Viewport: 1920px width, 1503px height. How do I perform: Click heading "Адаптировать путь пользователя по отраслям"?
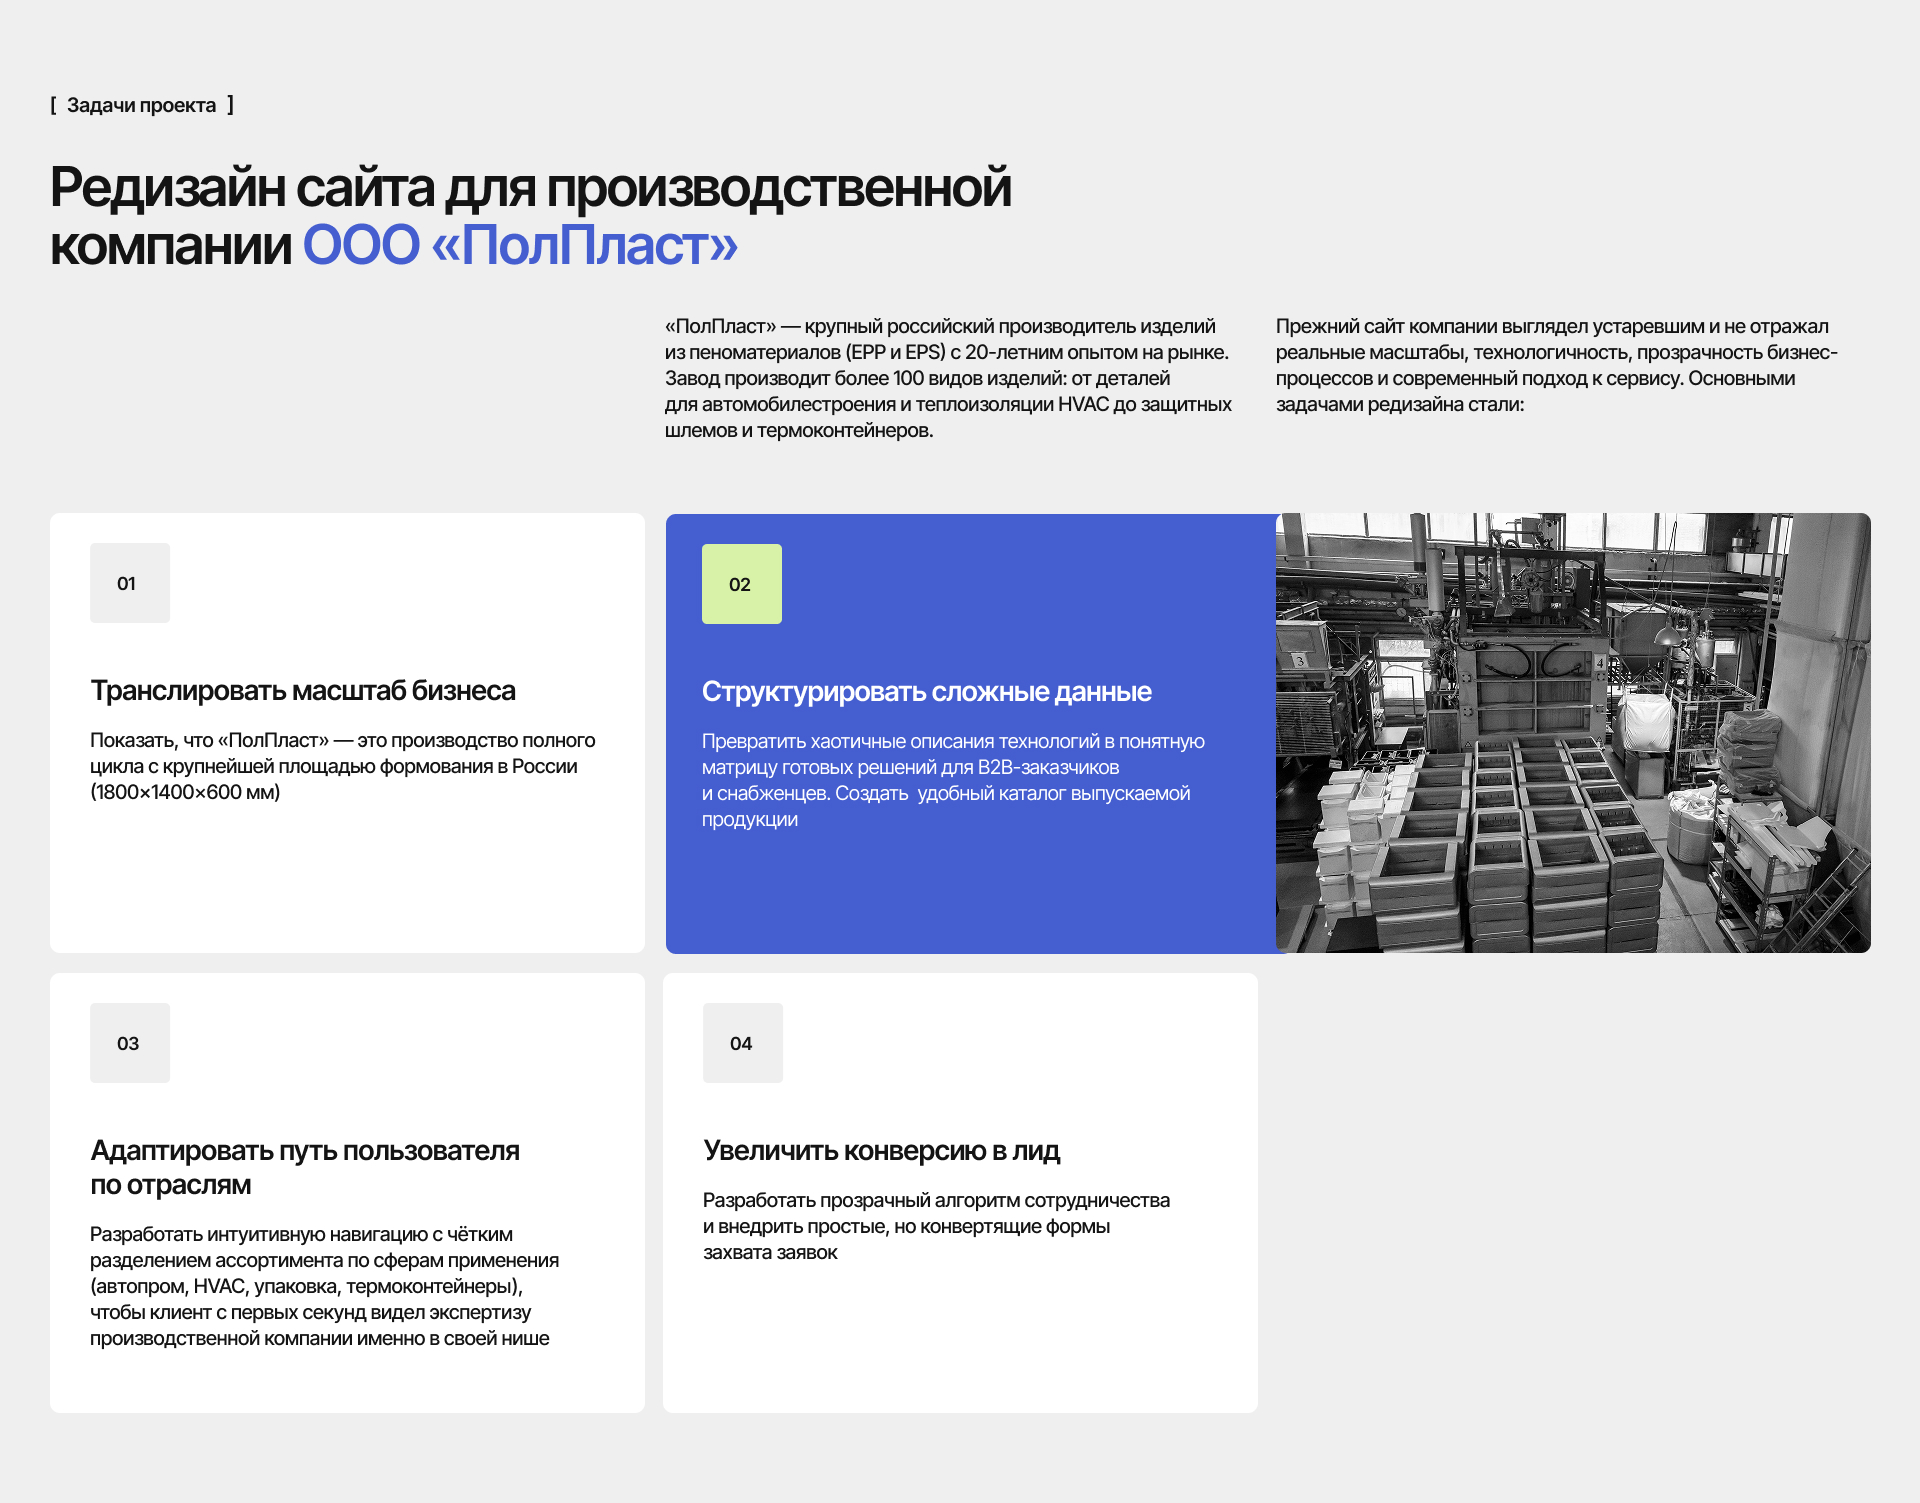tap(305, 1167)
